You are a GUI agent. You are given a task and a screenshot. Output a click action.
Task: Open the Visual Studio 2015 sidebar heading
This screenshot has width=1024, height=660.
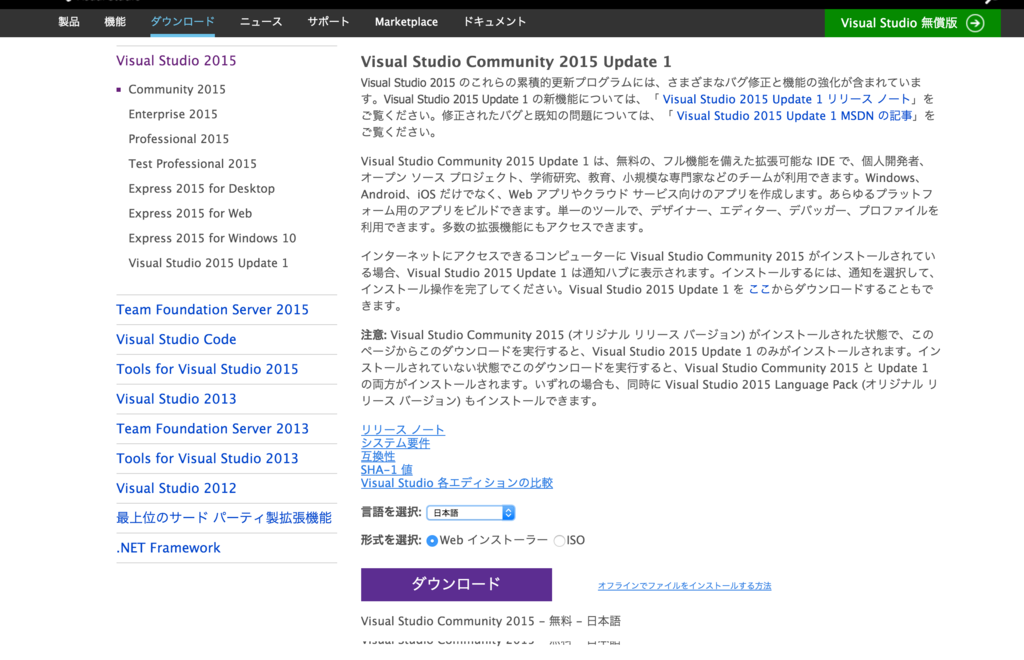[x=176, y=61]
